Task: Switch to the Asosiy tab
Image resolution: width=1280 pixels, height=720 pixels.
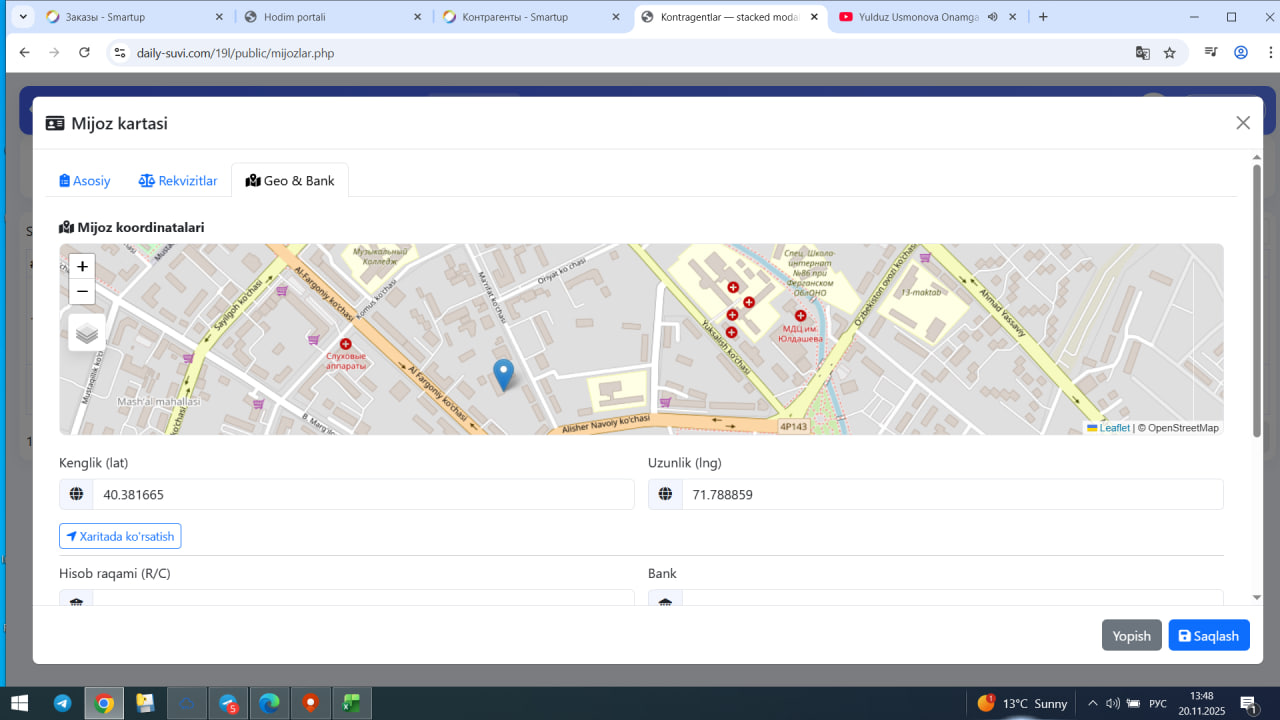Action: (x=85, y=181)
